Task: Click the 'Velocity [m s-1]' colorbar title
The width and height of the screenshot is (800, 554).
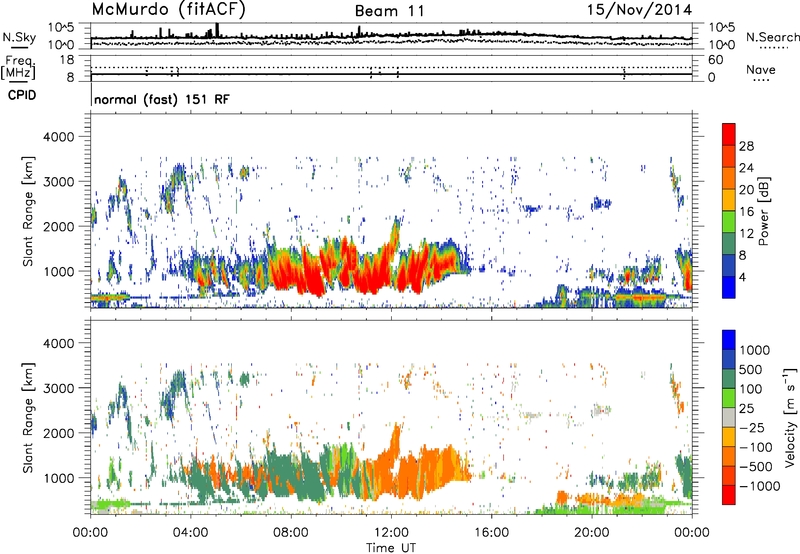Action: [790, 417]
